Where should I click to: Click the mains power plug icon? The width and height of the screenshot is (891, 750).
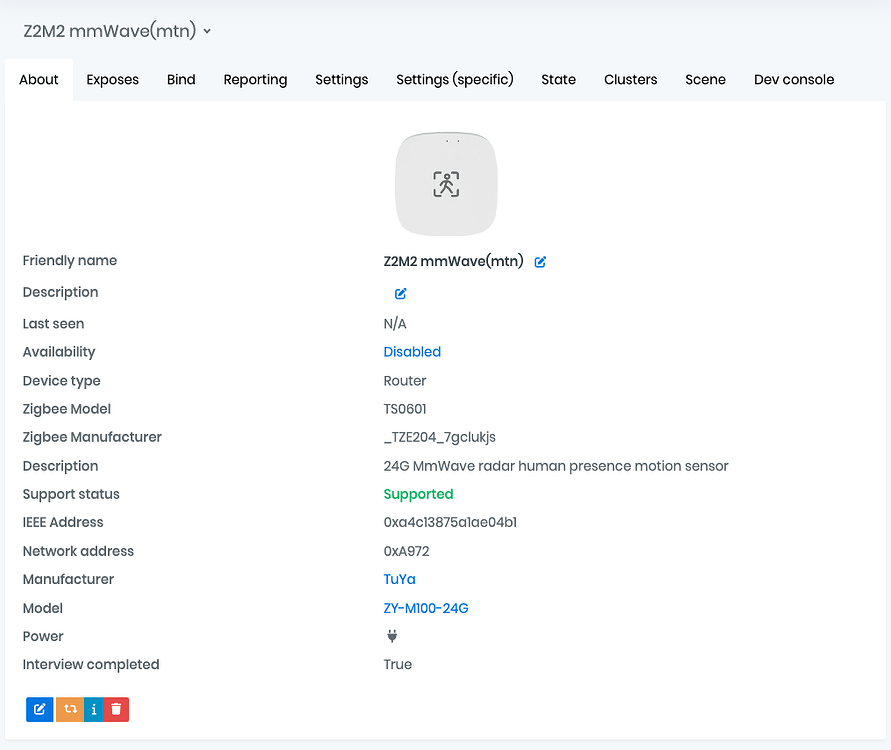pyautogui.click(x=392, y=636)
